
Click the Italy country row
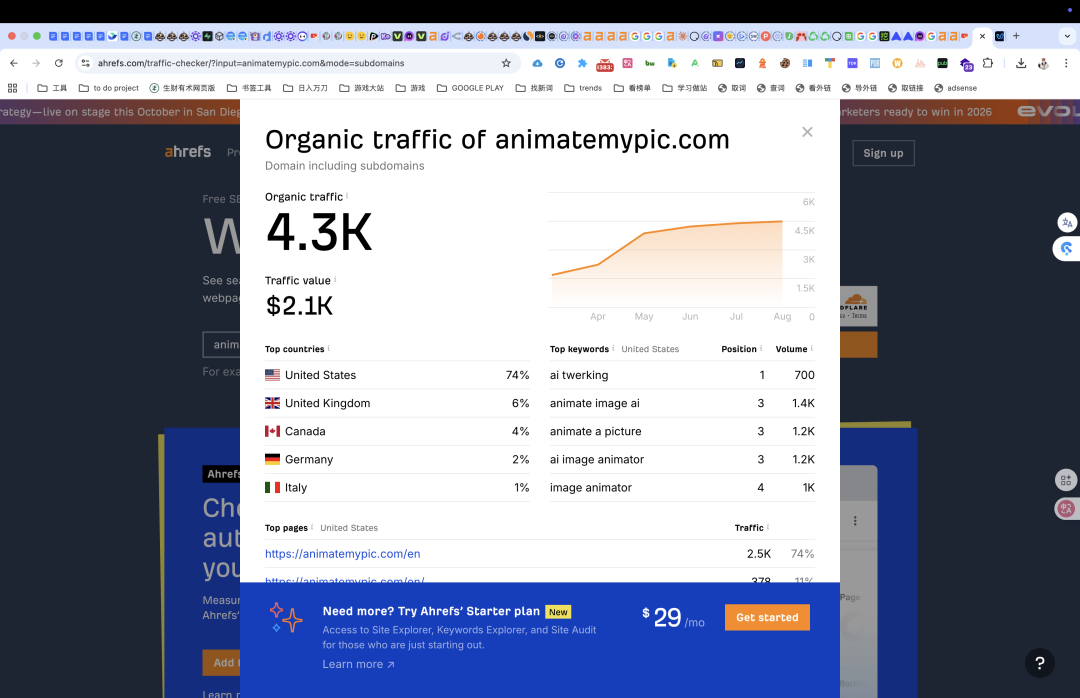coord(397,488)
